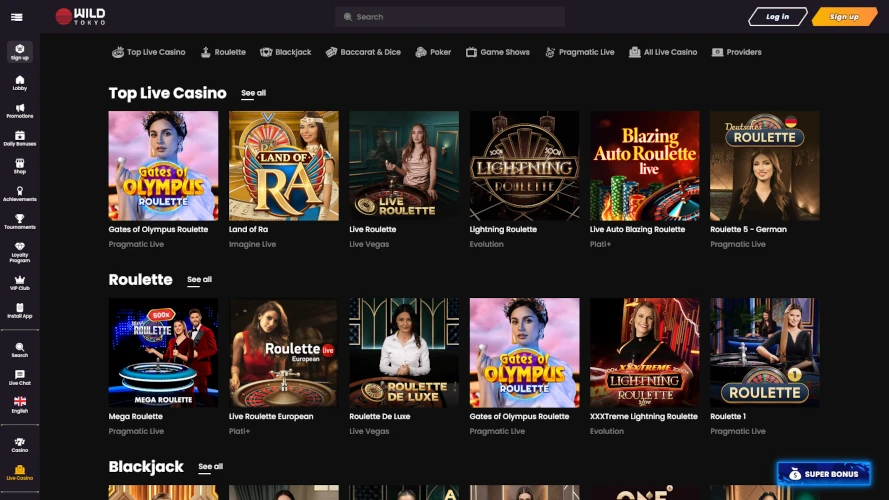
Task: Open Land of Ra game thumbnail
Action: click(x=283, y=166)
